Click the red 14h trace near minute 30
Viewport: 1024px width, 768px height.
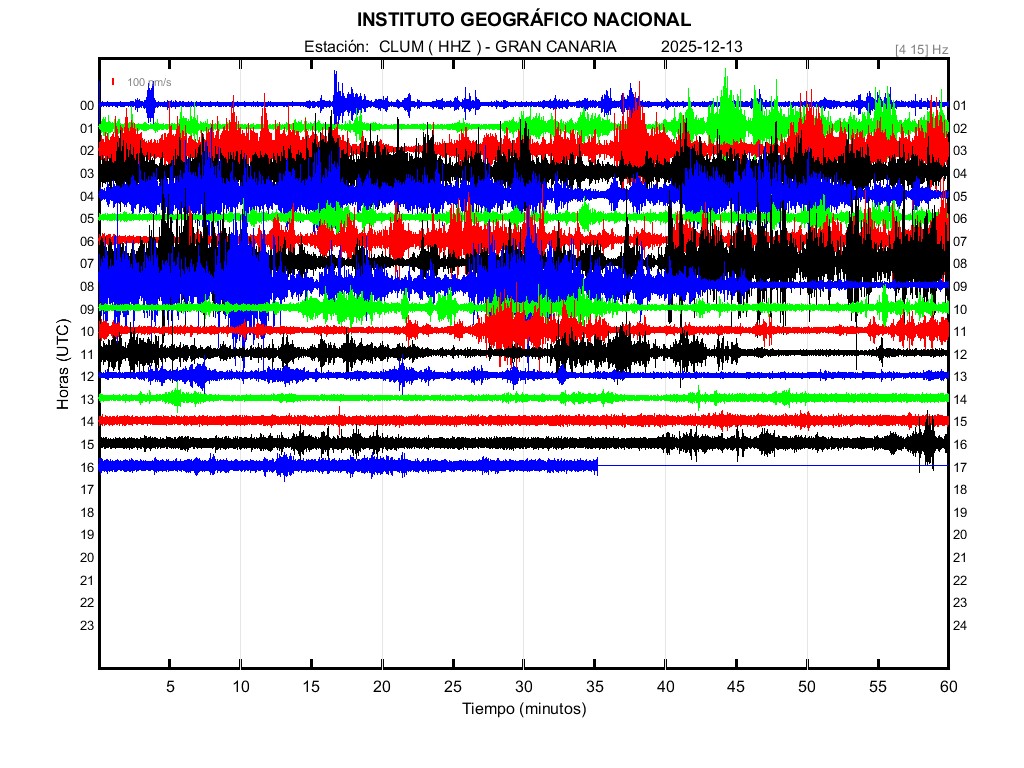523,420
